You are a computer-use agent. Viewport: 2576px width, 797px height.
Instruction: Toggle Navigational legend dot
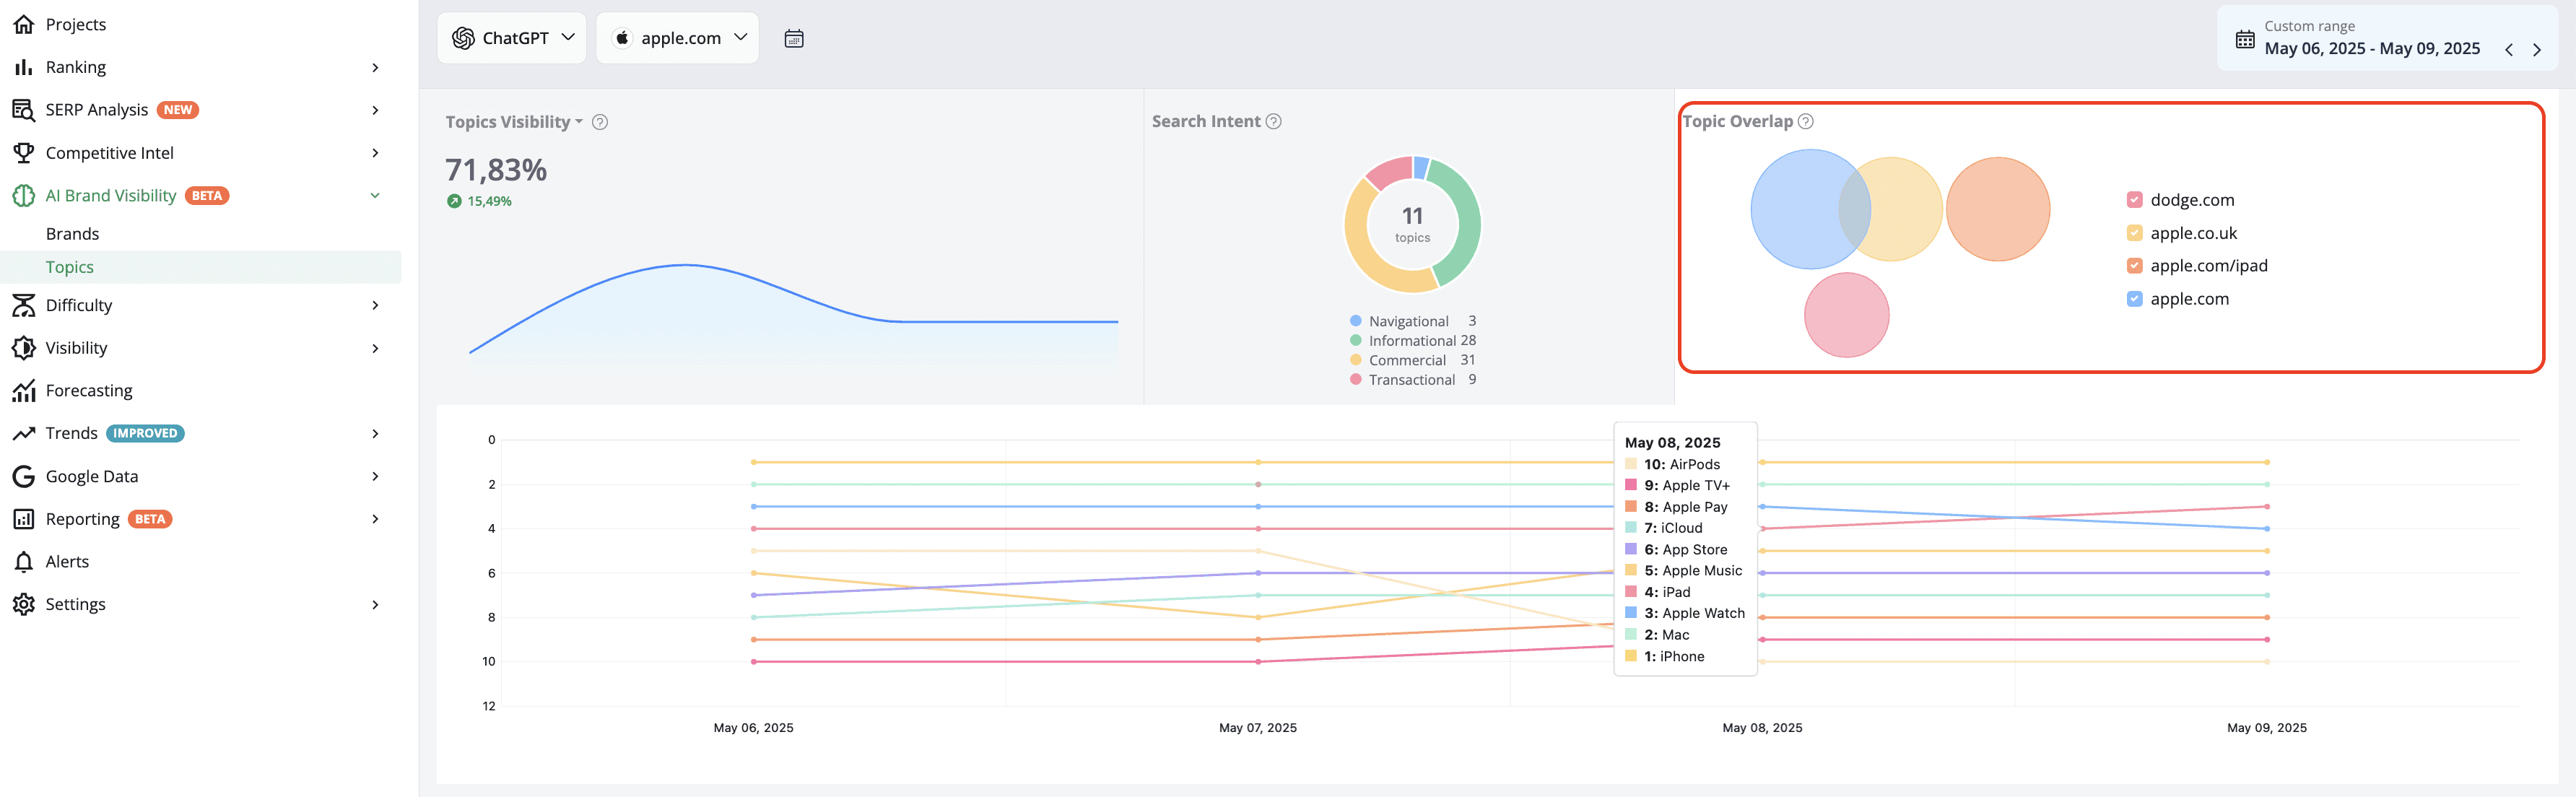tap(1356, 321)
